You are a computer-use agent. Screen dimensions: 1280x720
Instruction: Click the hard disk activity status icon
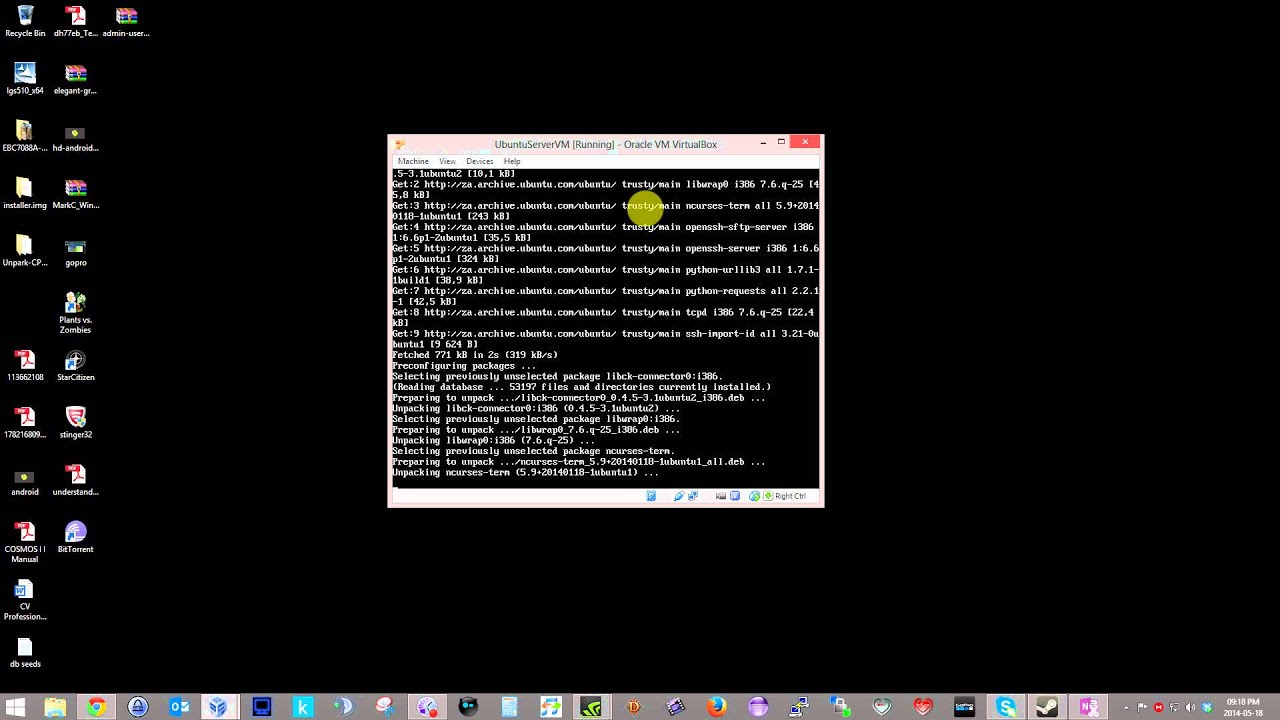[x=651, y=496]
